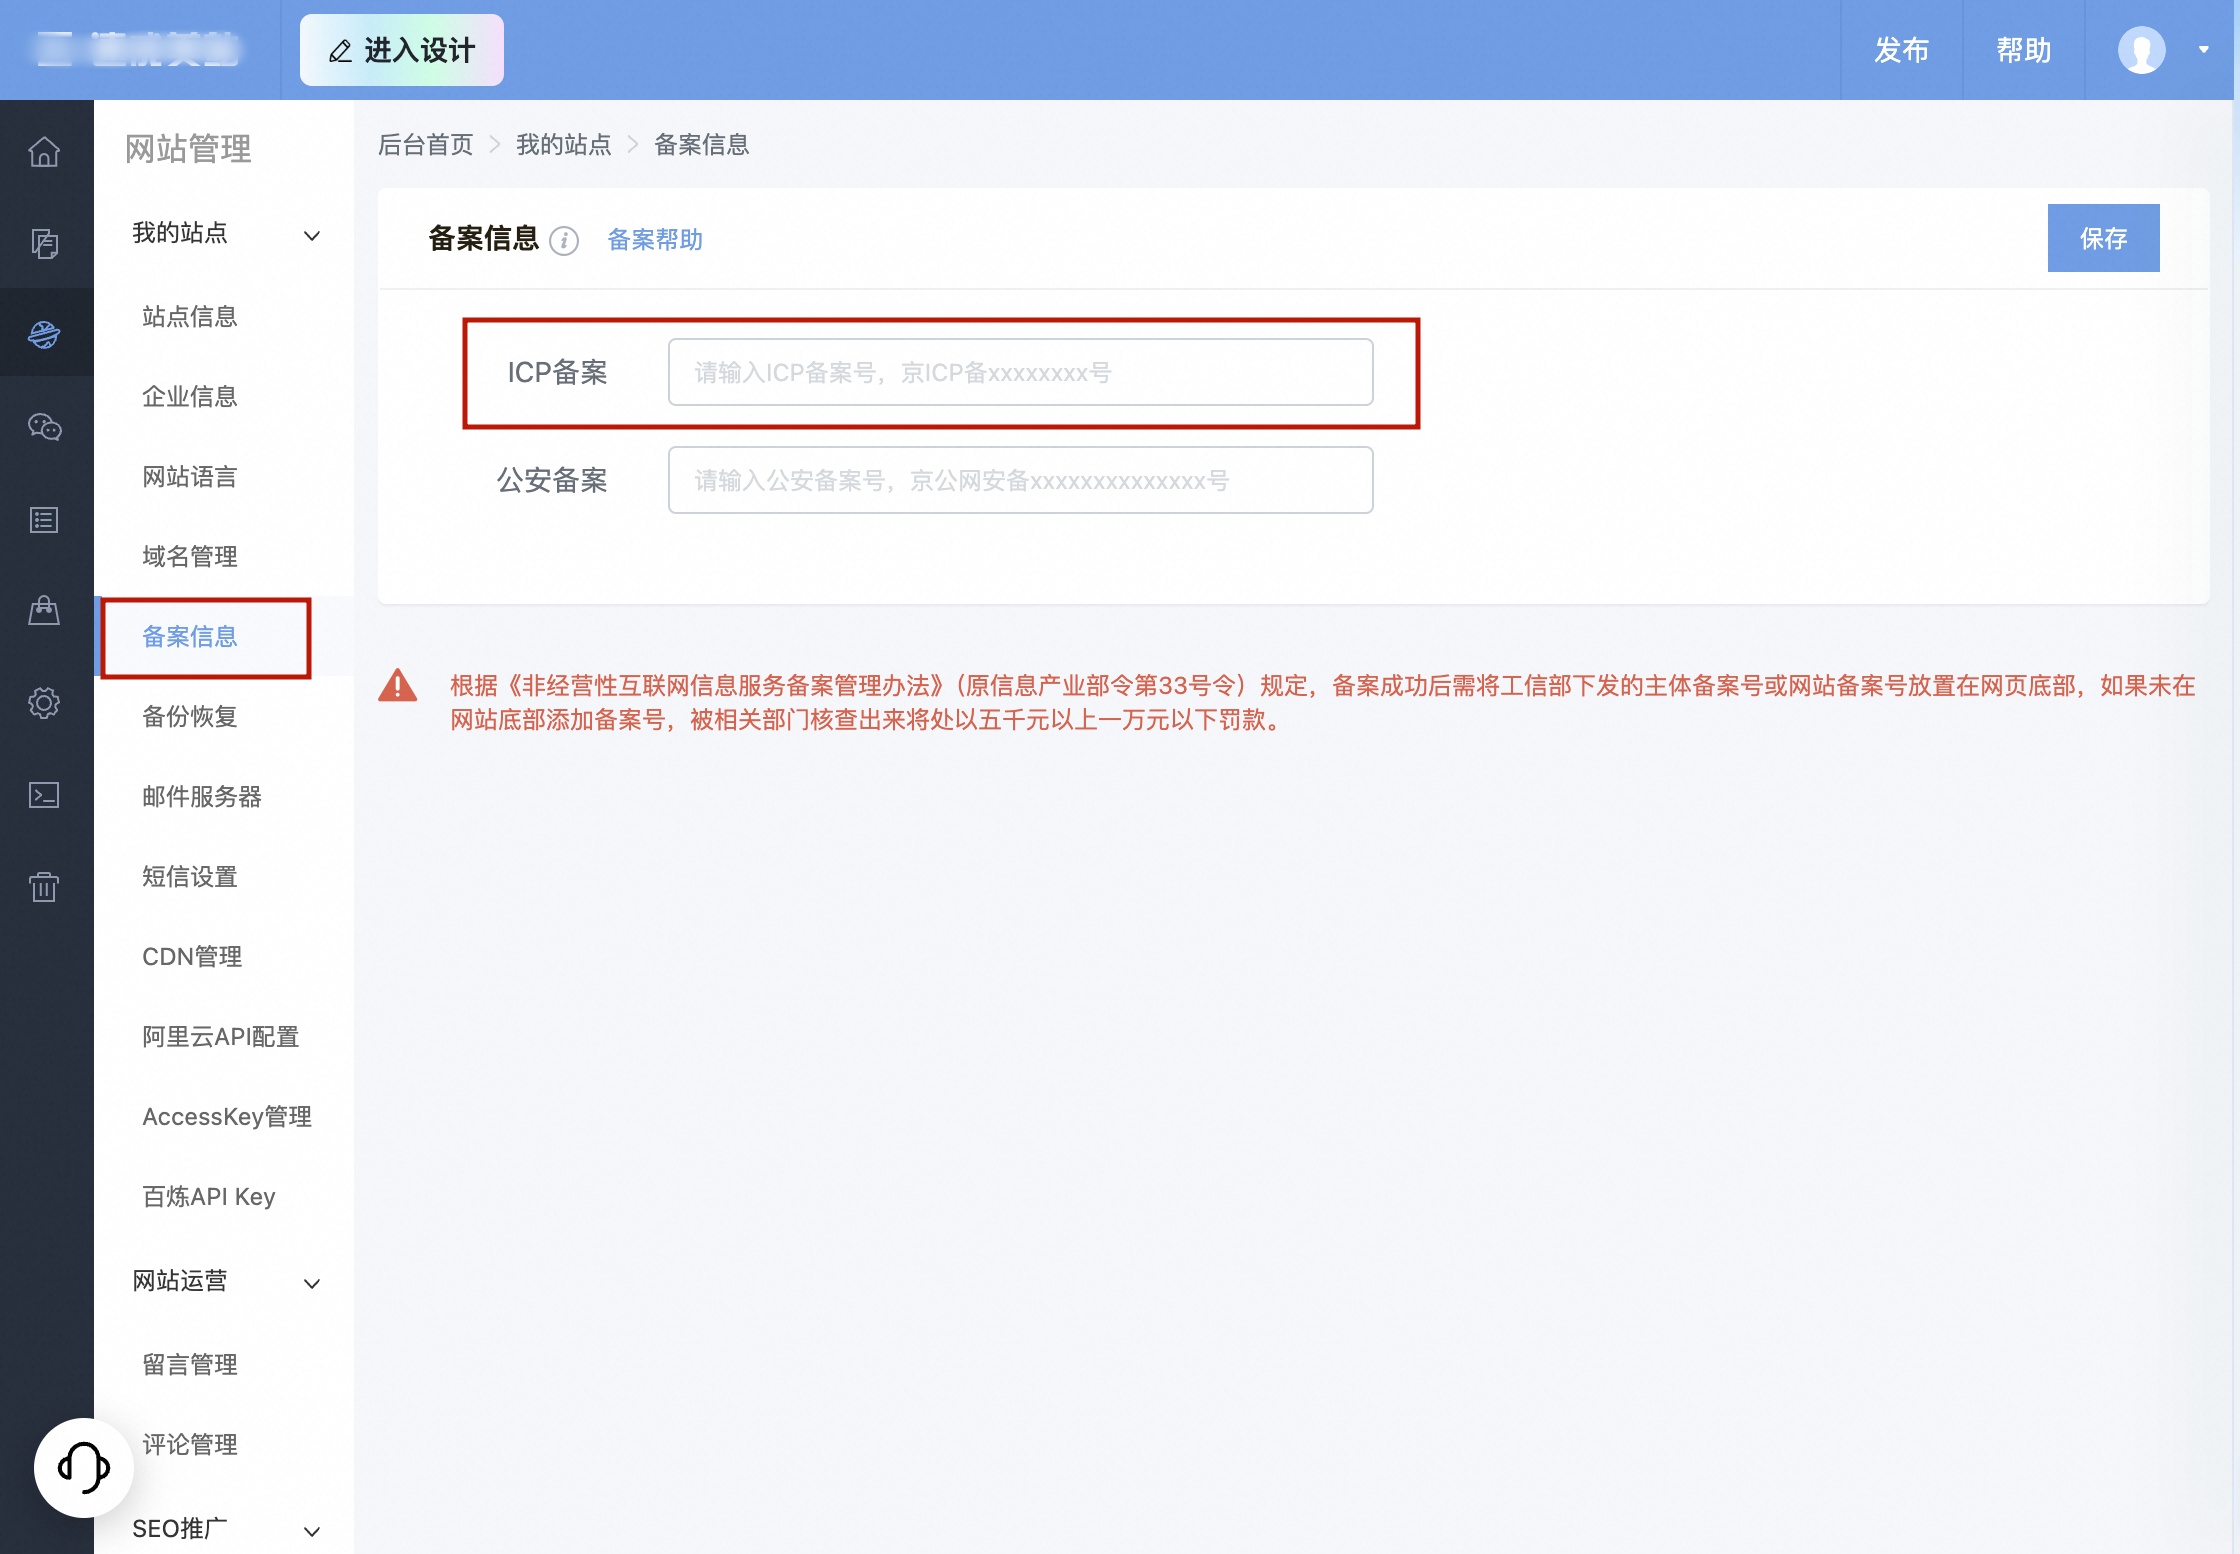Click the 进入设计 button

(402, 50)
